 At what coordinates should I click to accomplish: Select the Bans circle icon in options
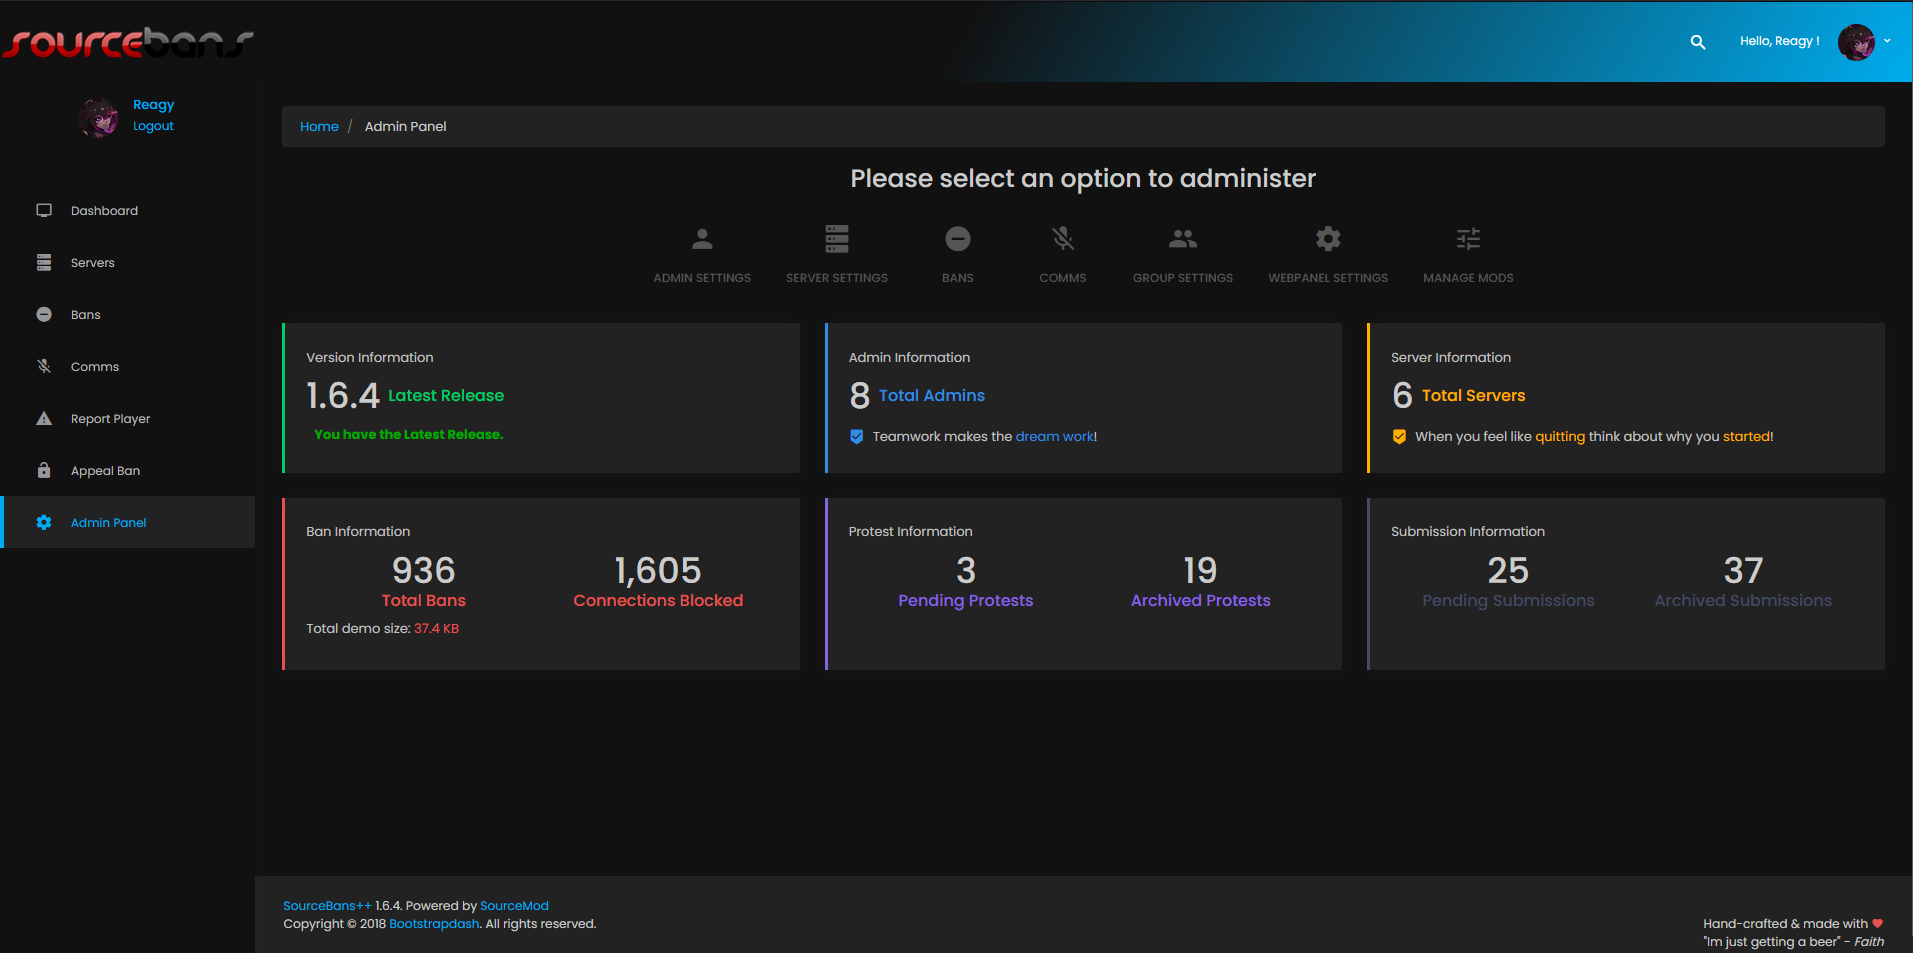point(957,239)
